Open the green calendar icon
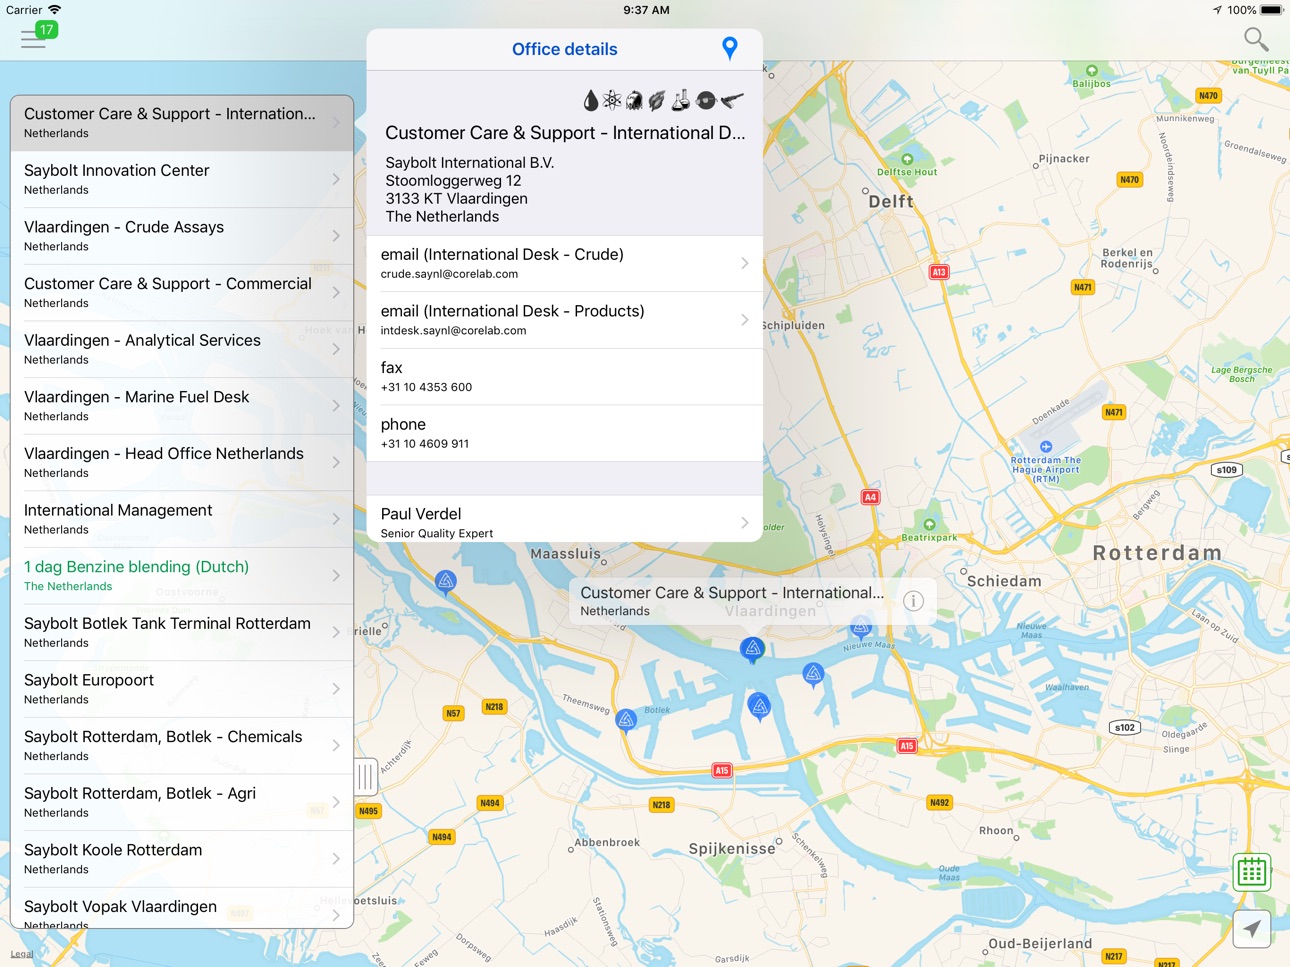The image size is (1290, 967). [1251, 872]
